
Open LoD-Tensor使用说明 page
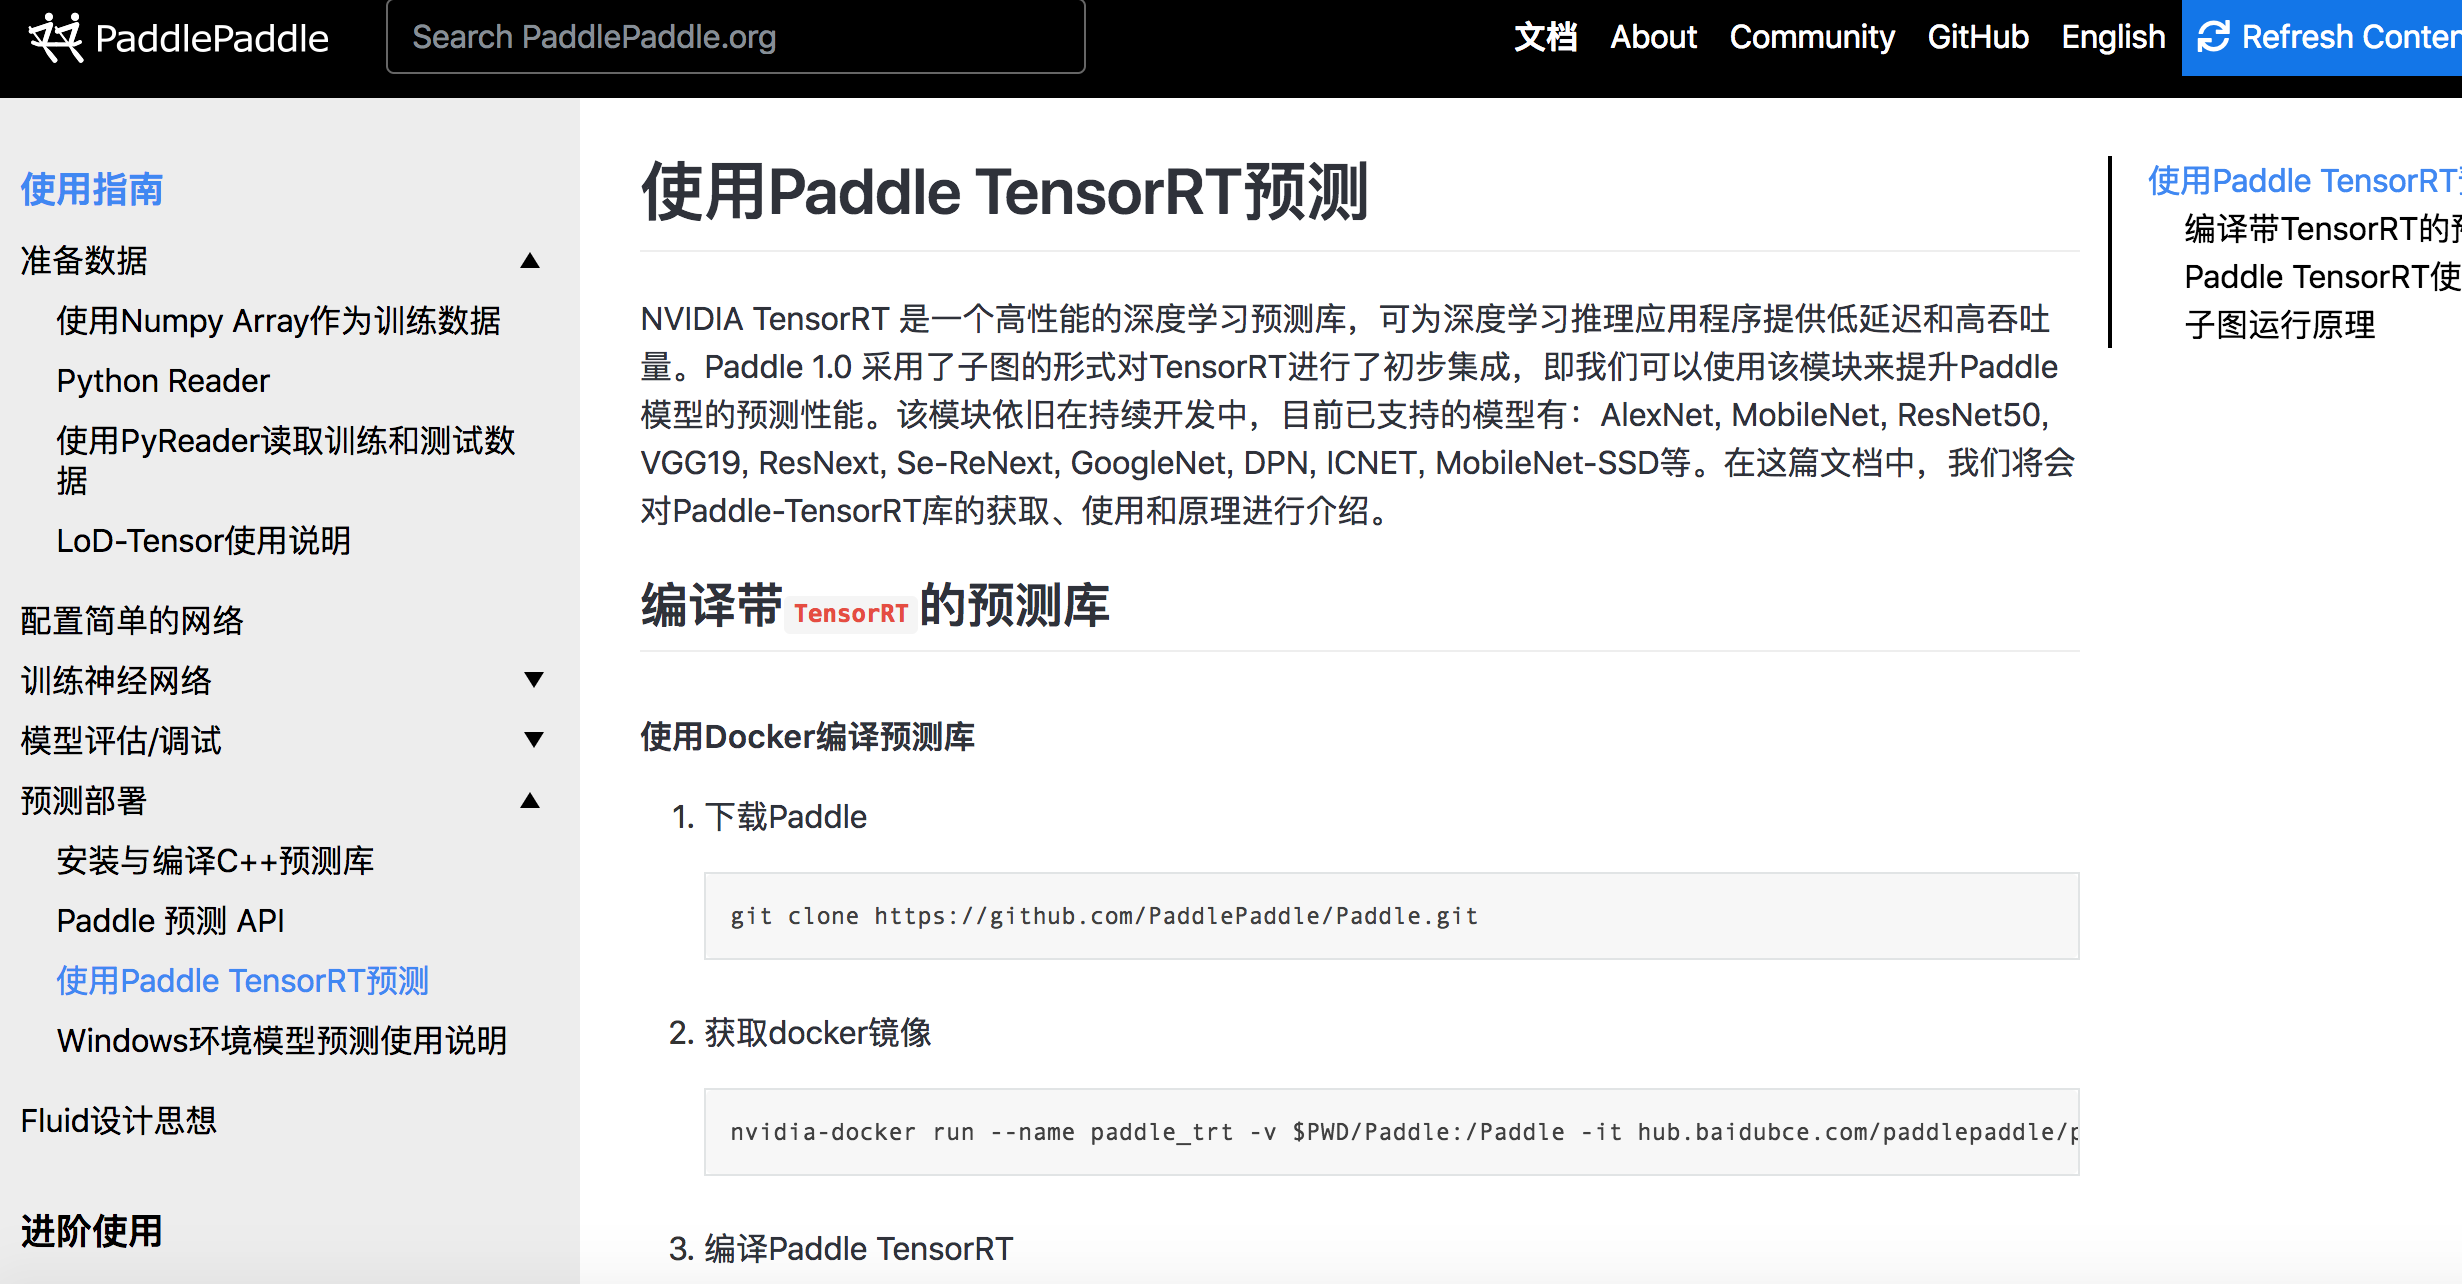point(204,541)
